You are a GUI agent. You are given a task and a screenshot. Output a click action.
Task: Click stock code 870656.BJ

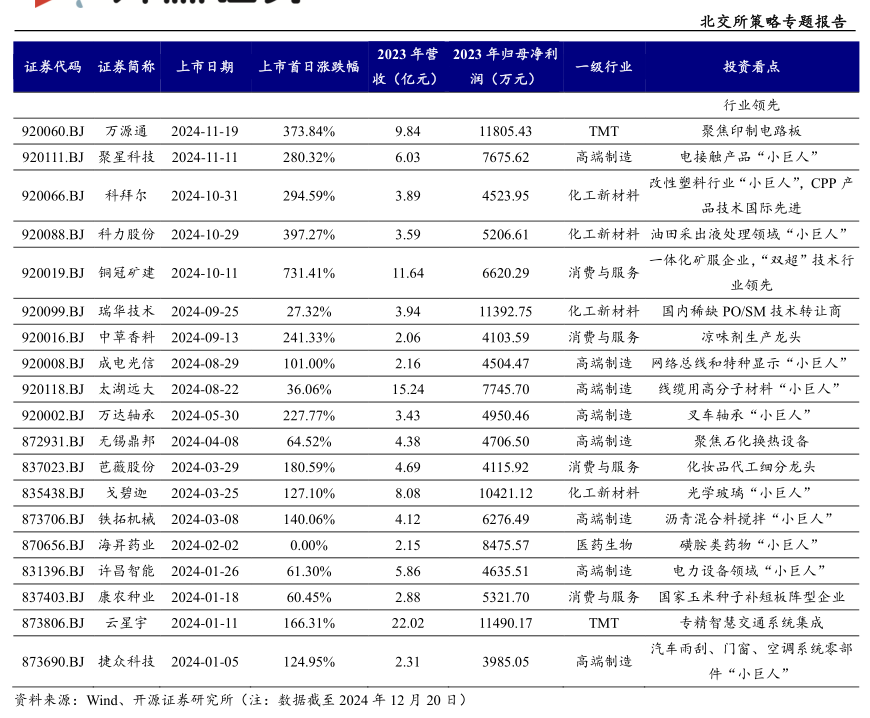53,545
